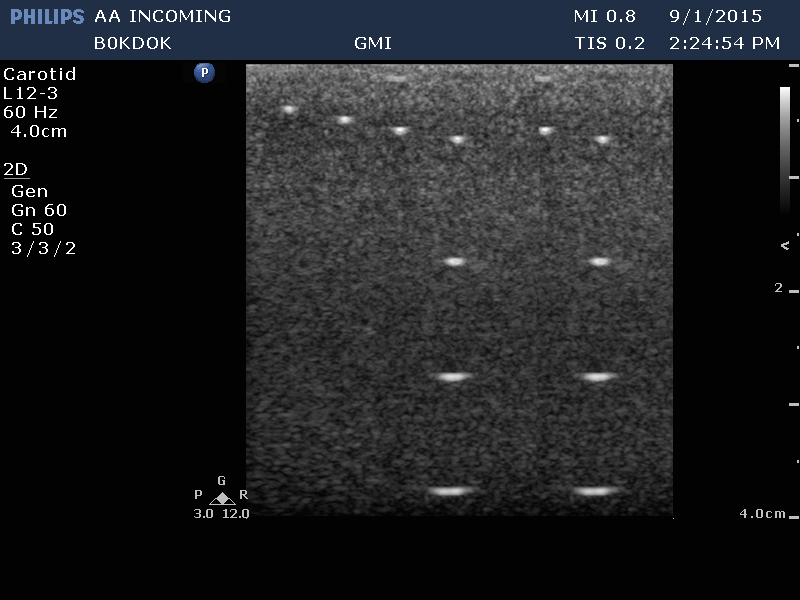
Task: Click the PHILIPS logo in the header
Action: 47,17
